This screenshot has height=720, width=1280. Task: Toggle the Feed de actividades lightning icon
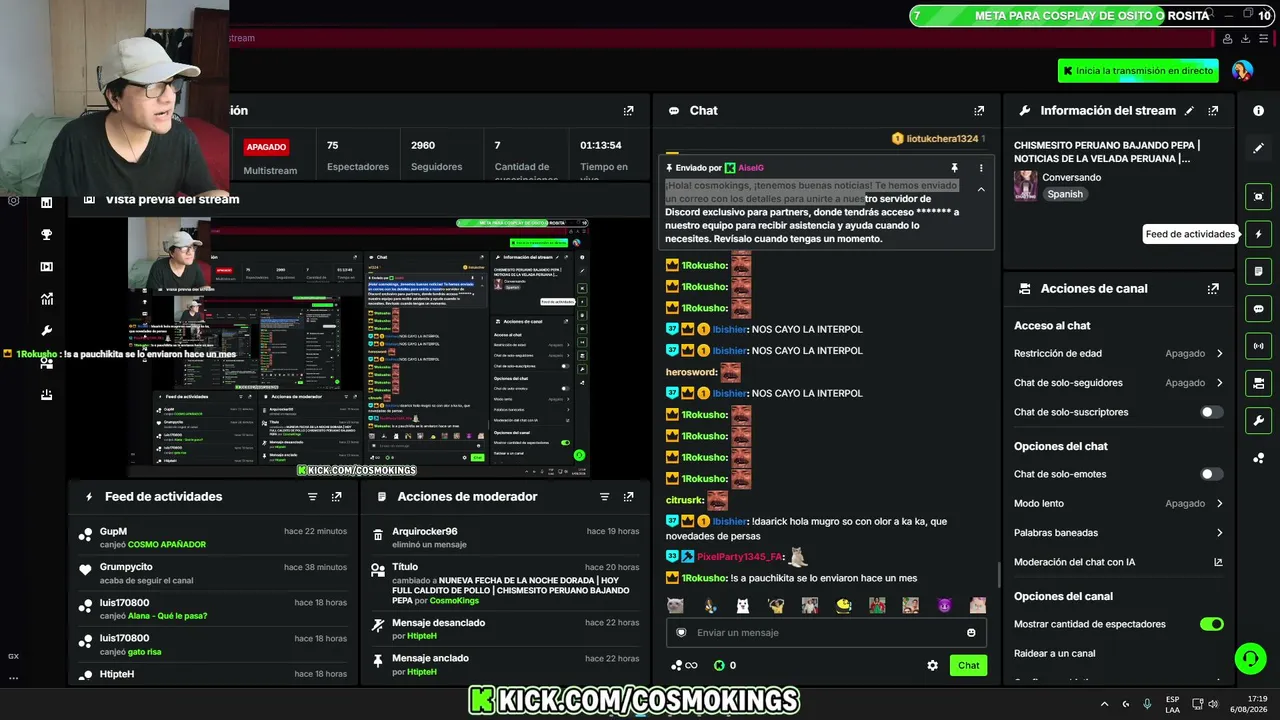pyautogui.click(x=1258, y=234)
